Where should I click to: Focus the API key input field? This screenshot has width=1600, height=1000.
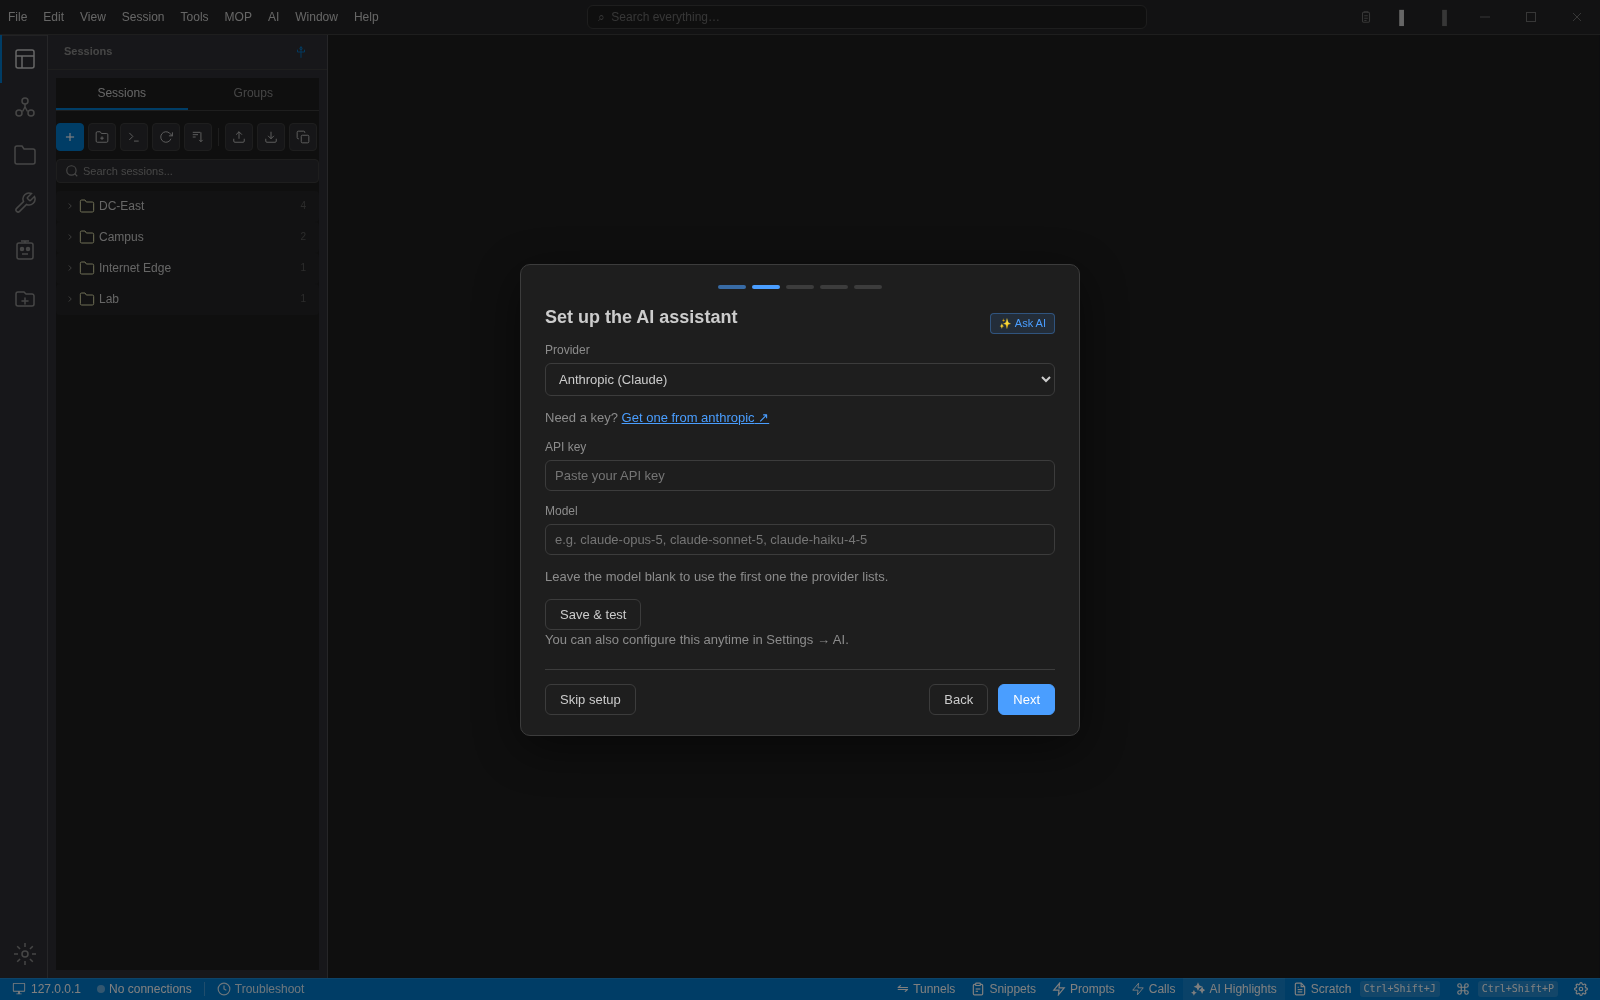pos(800,476)
